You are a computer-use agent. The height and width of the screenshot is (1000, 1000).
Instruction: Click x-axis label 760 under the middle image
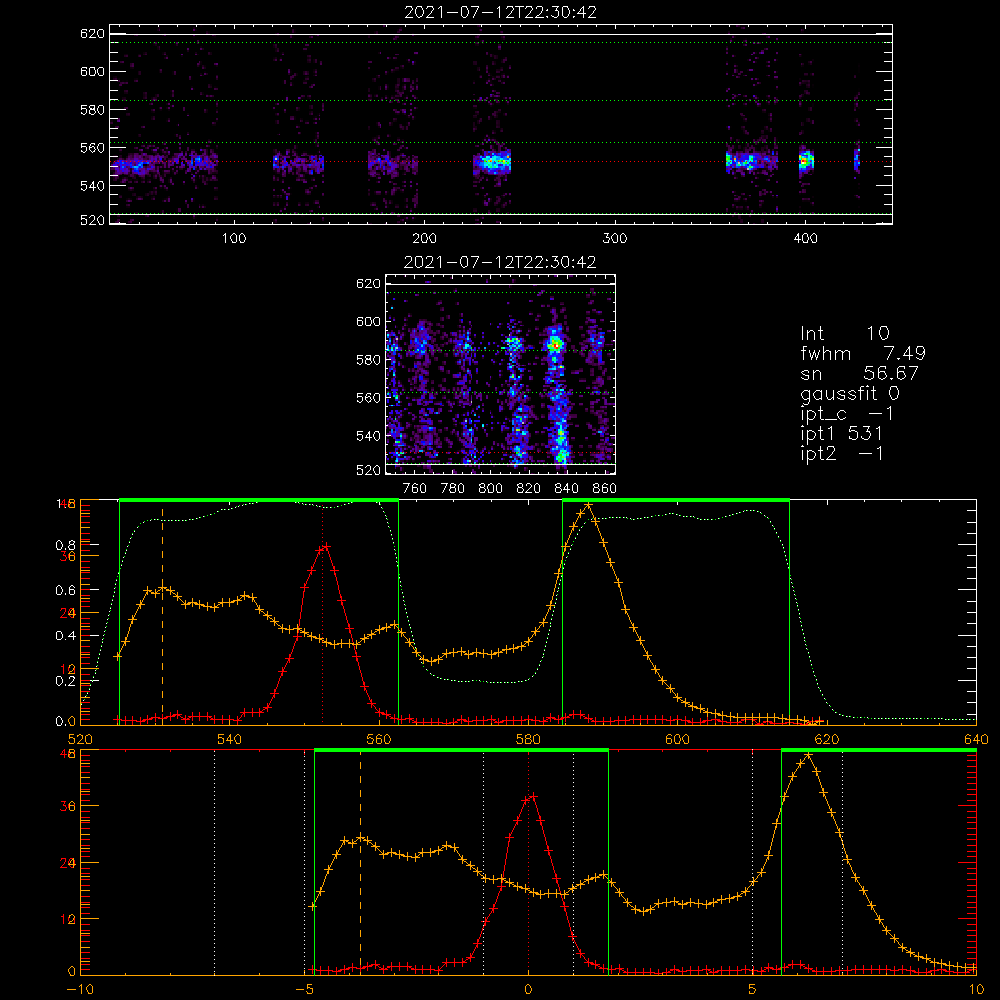click(415, 489)
